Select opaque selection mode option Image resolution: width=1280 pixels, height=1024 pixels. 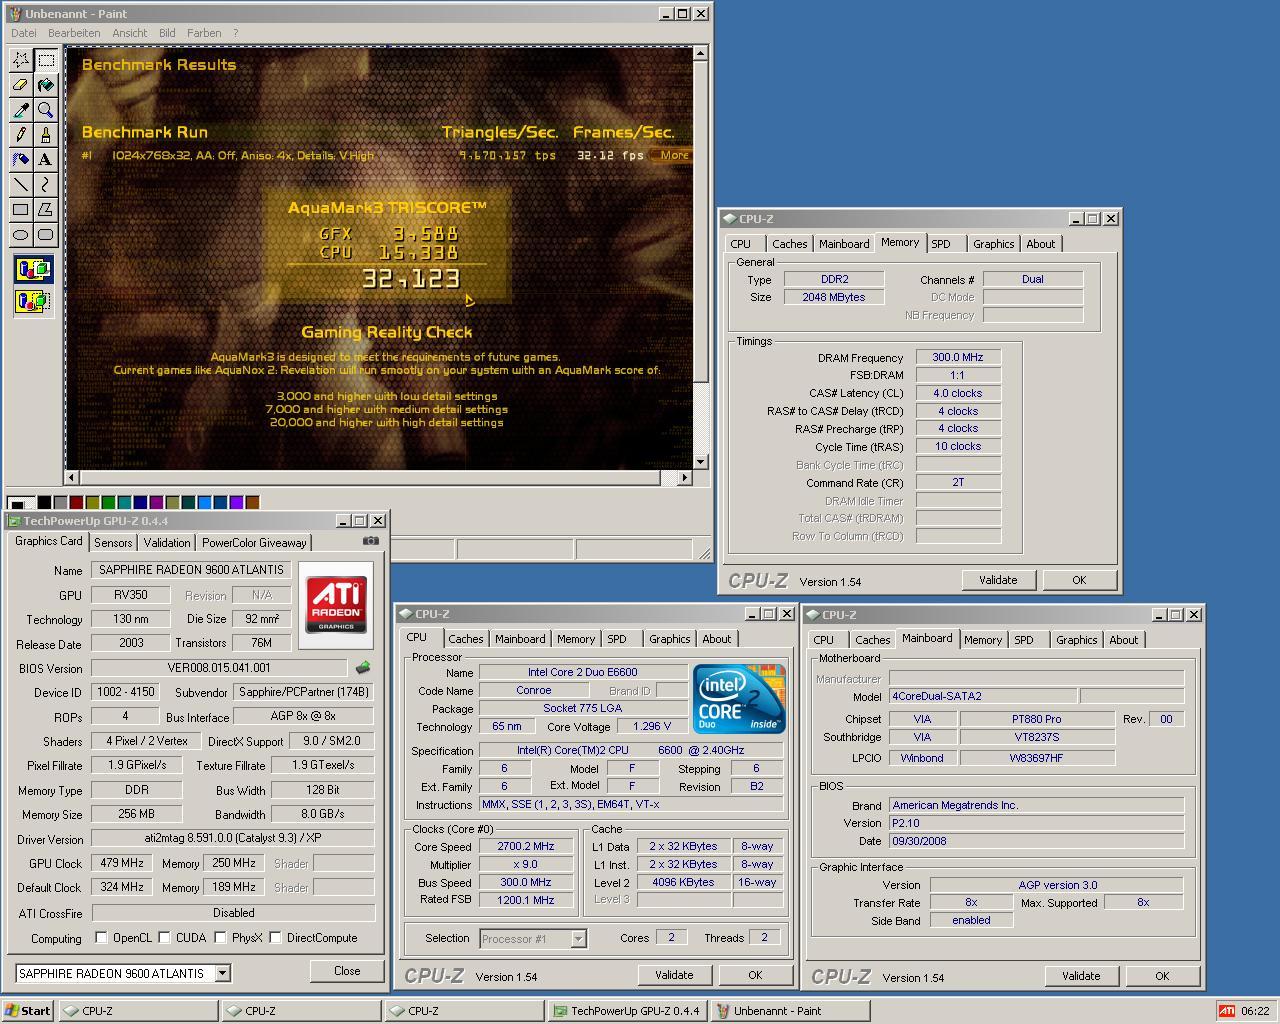coord(33,269)
